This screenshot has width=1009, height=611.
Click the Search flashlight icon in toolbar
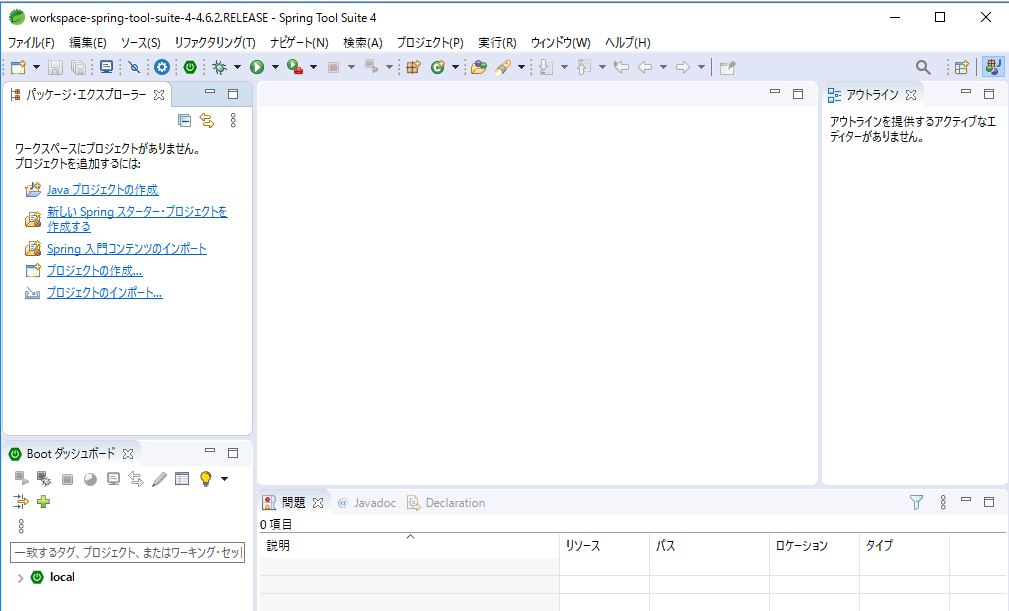tap(503, 67)
